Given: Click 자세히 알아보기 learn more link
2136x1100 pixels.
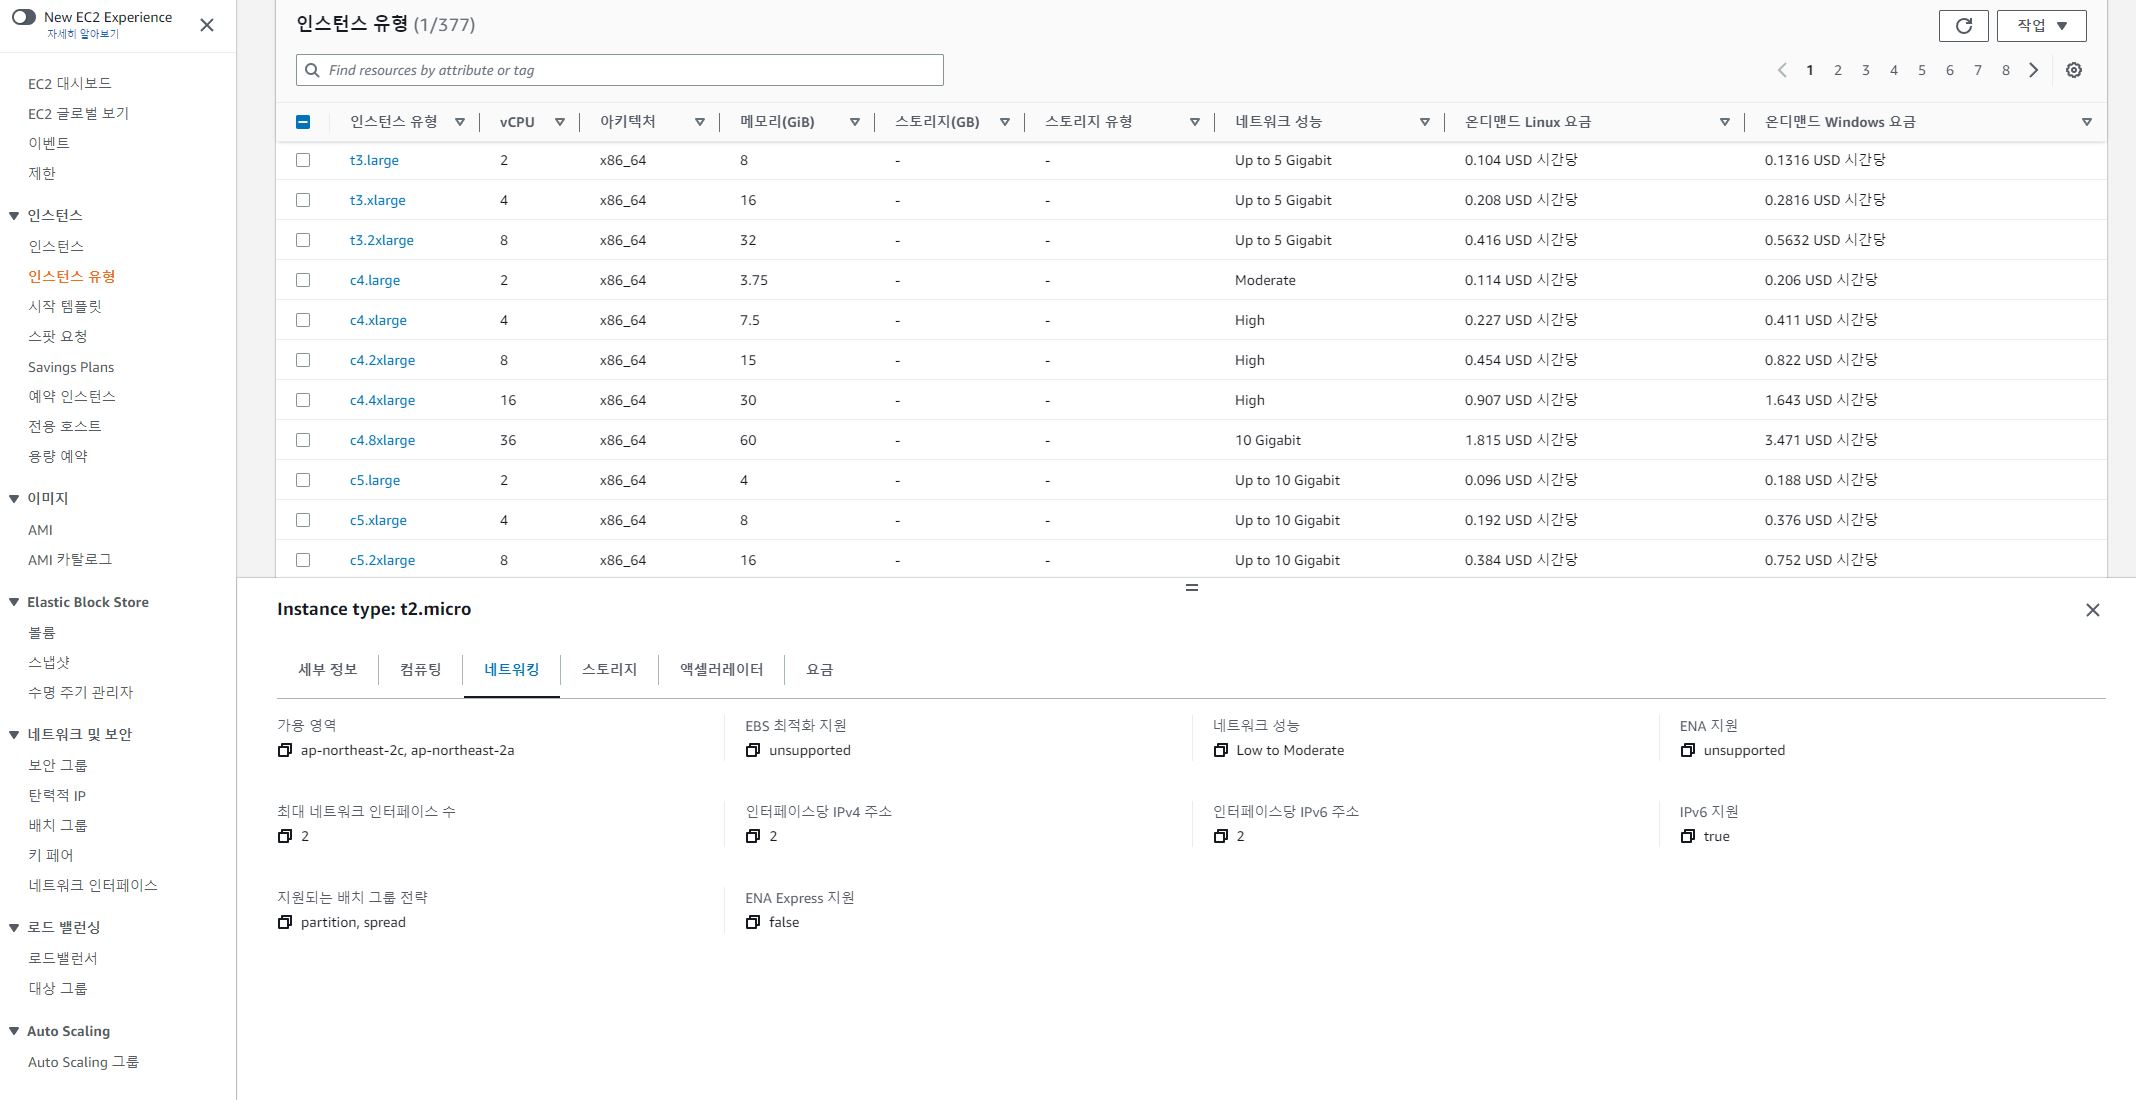Looking at the screenshot, I should tap(82, 34).
